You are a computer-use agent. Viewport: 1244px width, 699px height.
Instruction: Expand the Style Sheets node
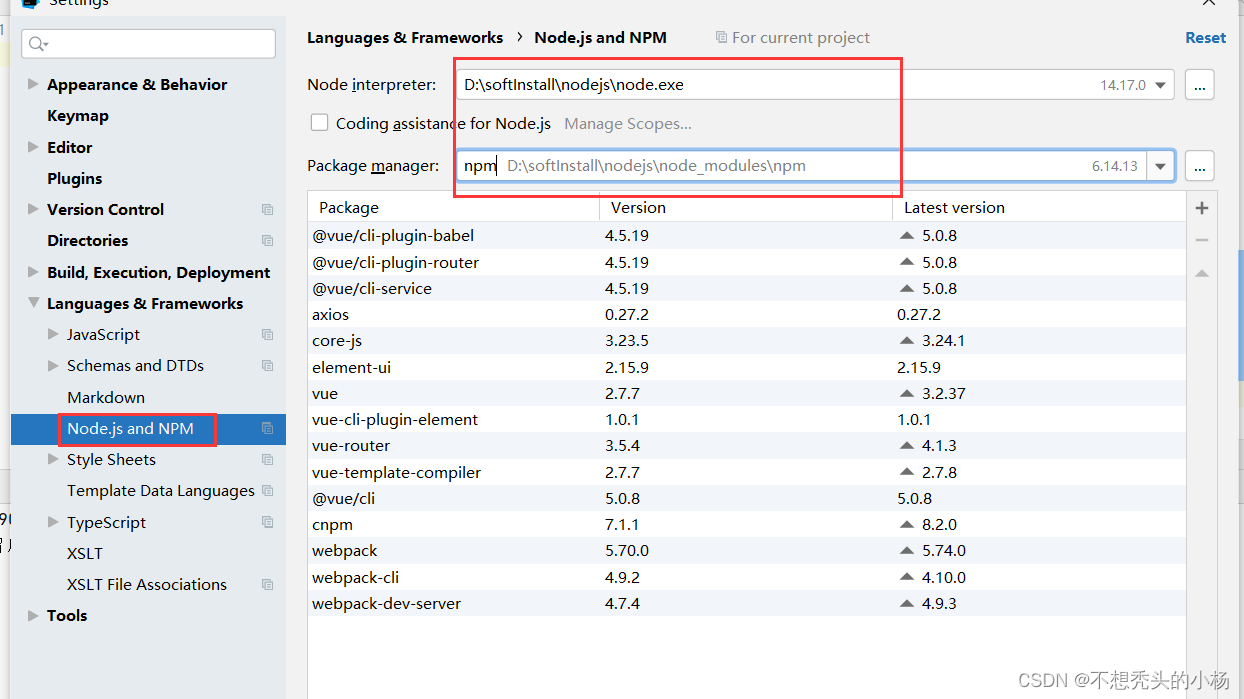click(x=54, y=460)
